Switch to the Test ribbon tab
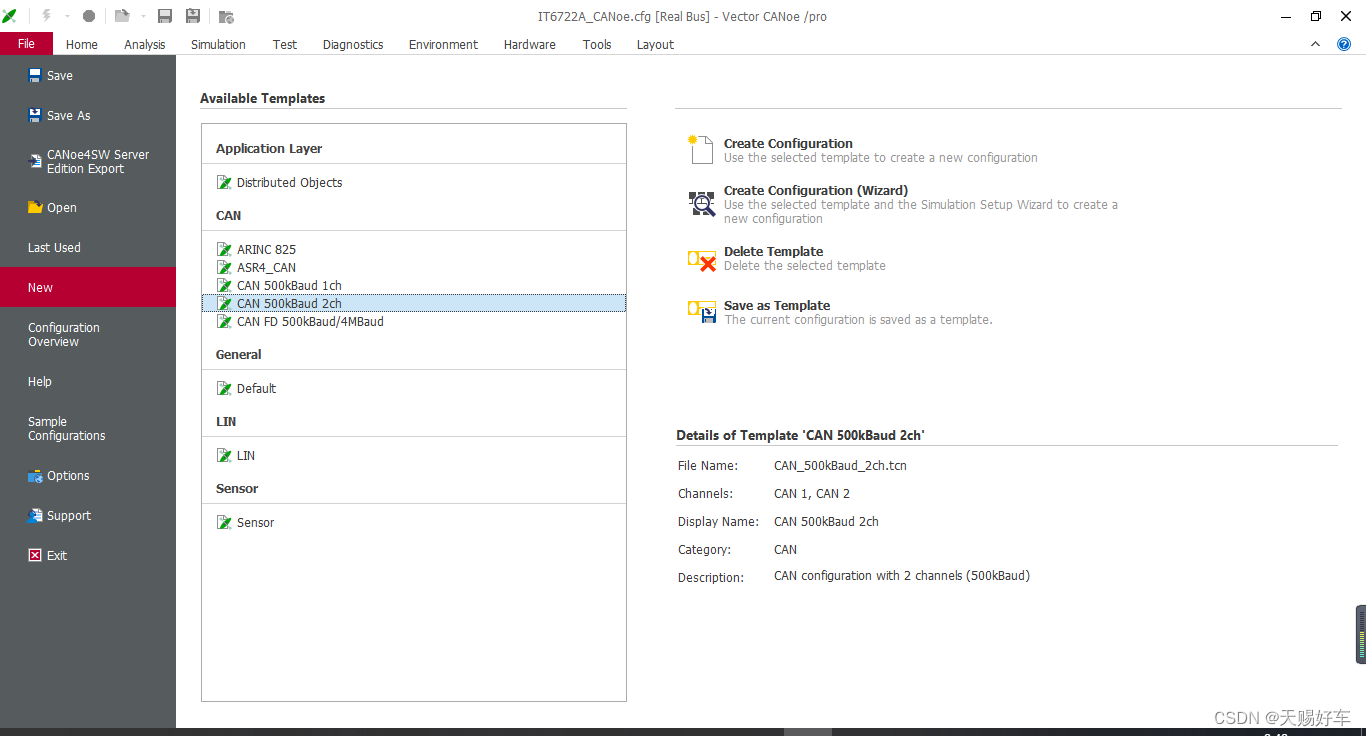The width and height of the screenshot is (1366, 736). [285, 44]
